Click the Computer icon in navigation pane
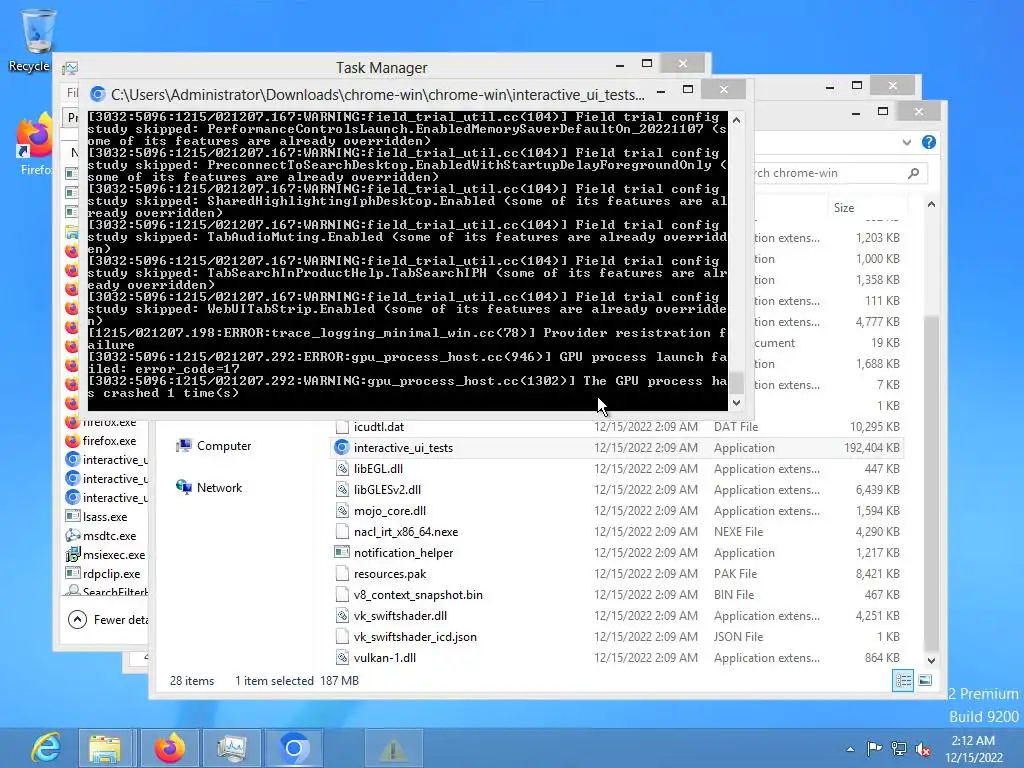Image resolution: width=1024 pixels, height=768 pixels. click(184, 445)
